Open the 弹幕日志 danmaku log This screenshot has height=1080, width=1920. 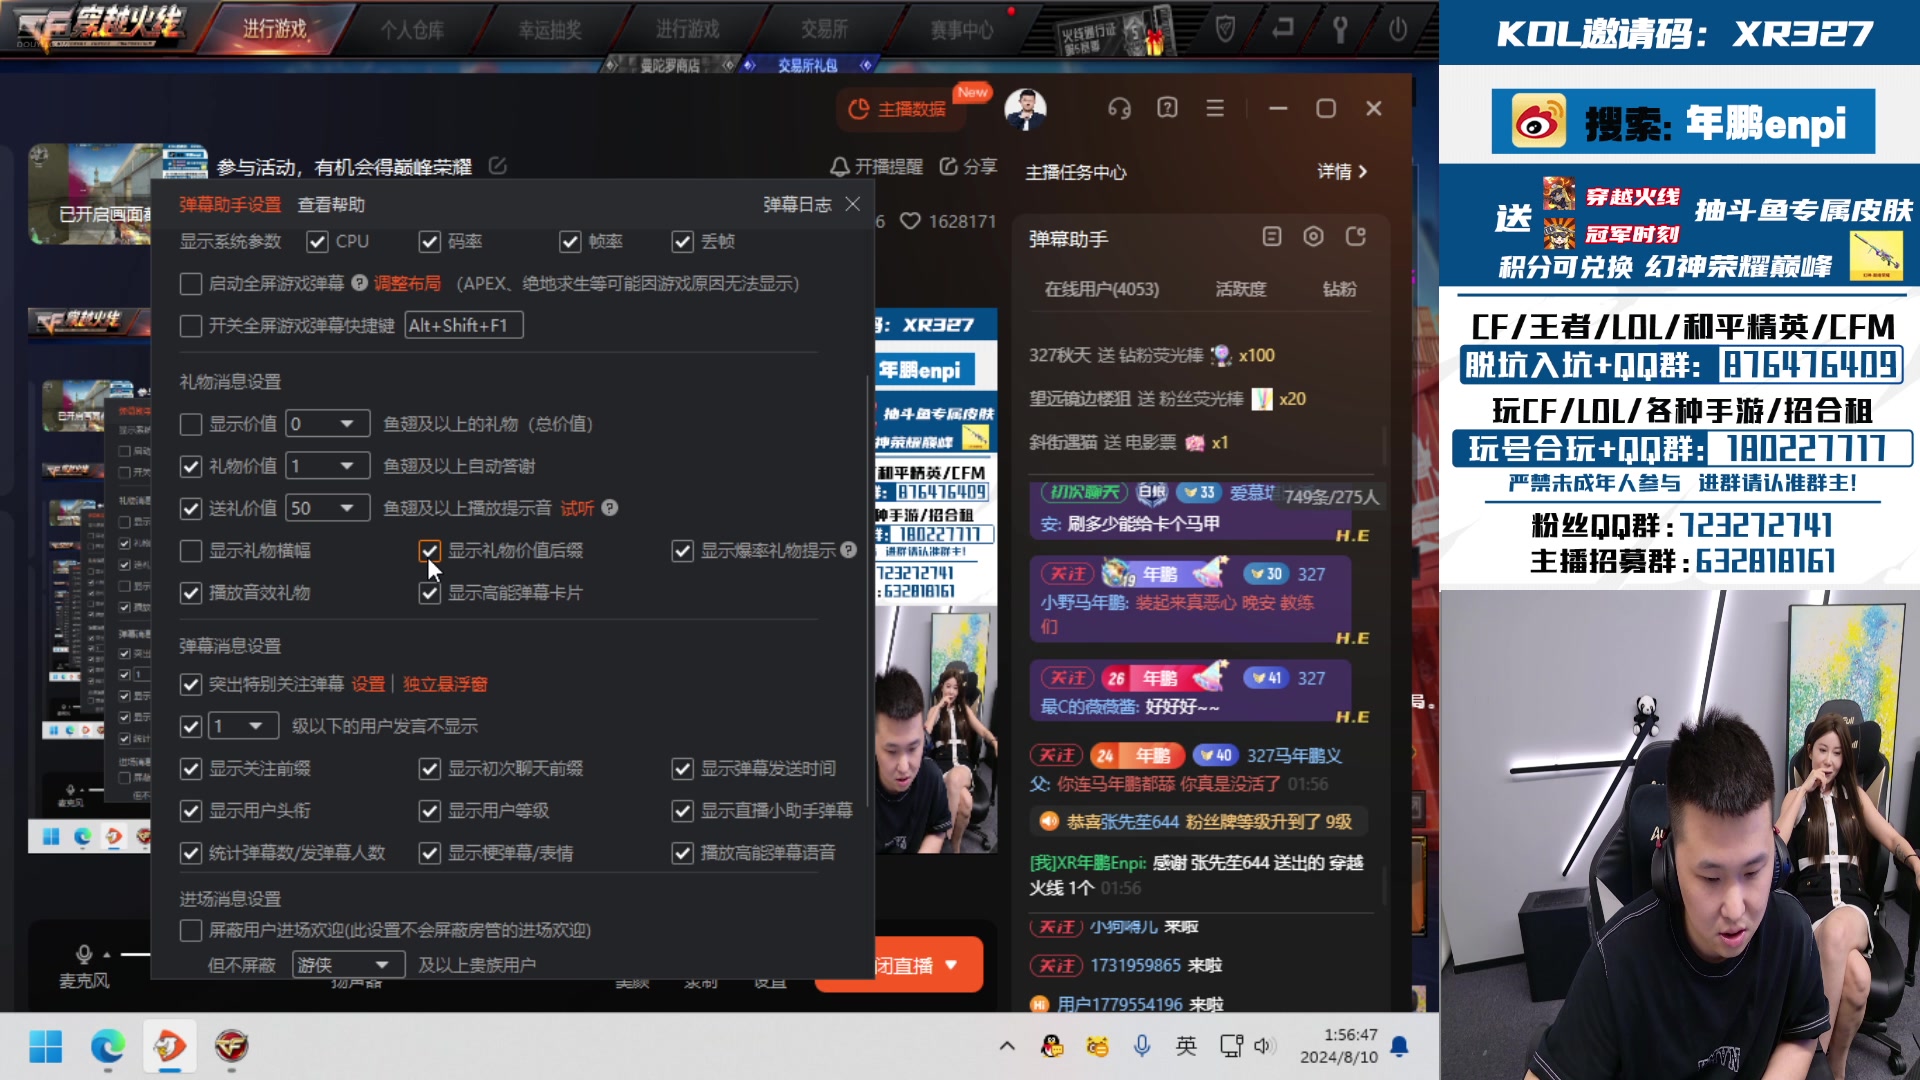point(797,204)
